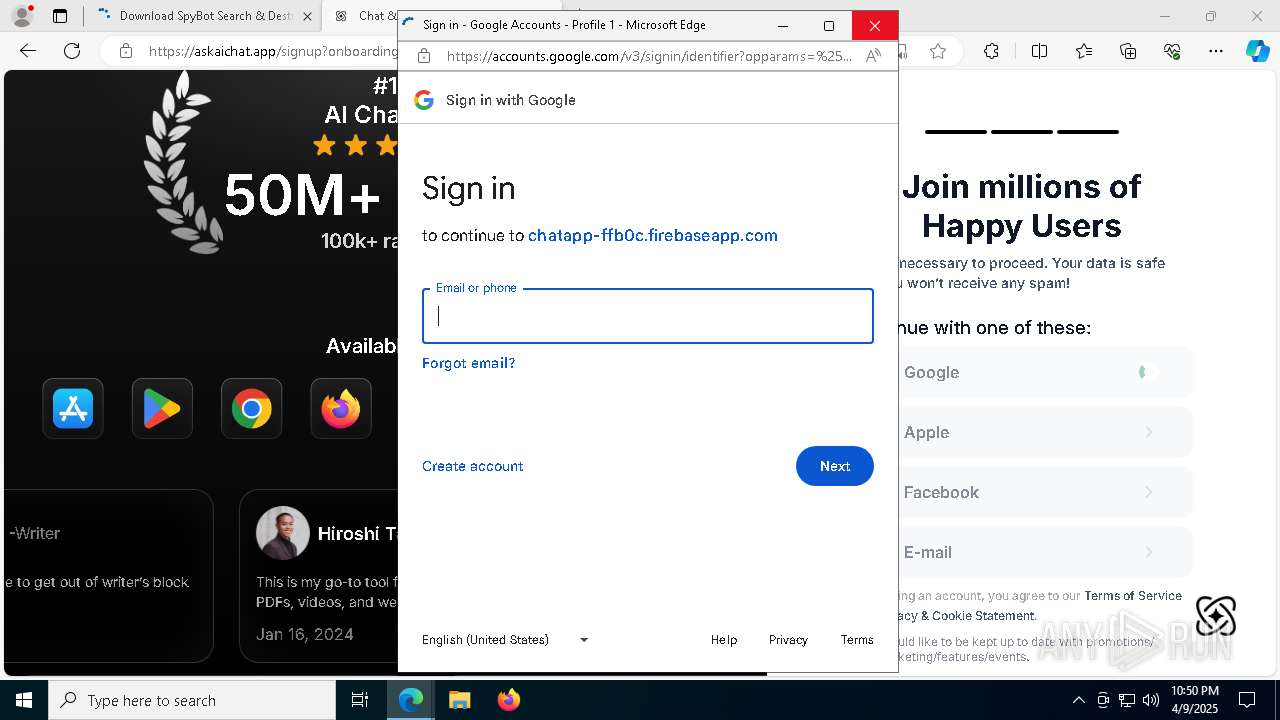View lock icon in Google sign-in popup
This screenshot has width=1280, height=720.
(424, 56)
